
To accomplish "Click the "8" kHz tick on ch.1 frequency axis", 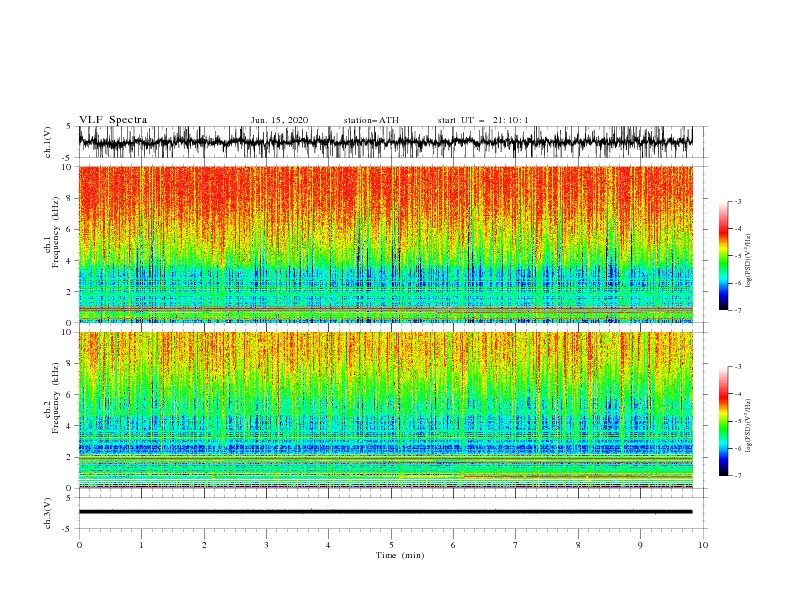I will click(70, 198).
